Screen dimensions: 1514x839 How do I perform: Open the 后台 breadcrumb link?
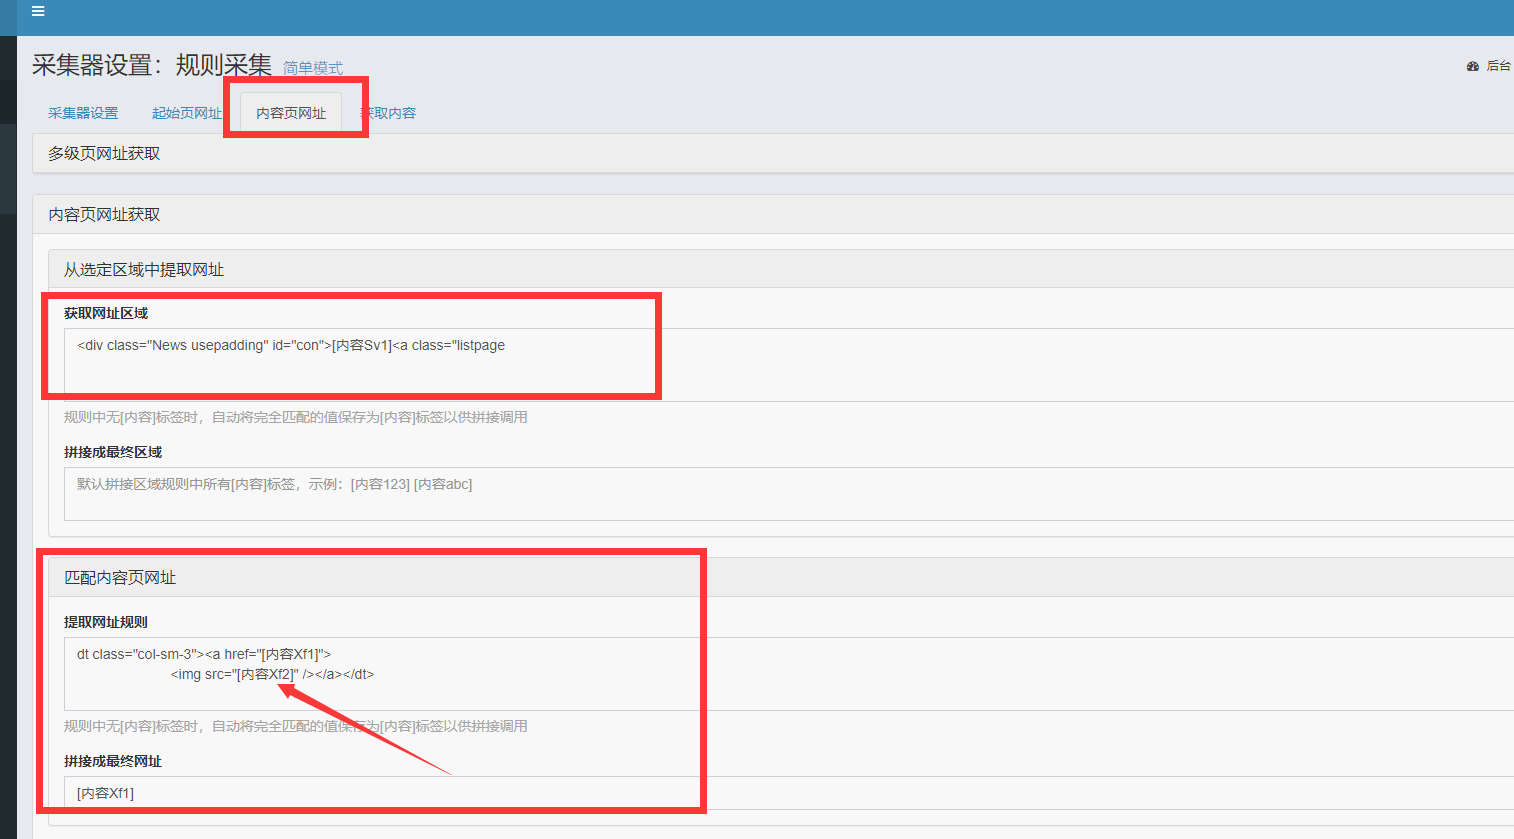point(1498,66)
